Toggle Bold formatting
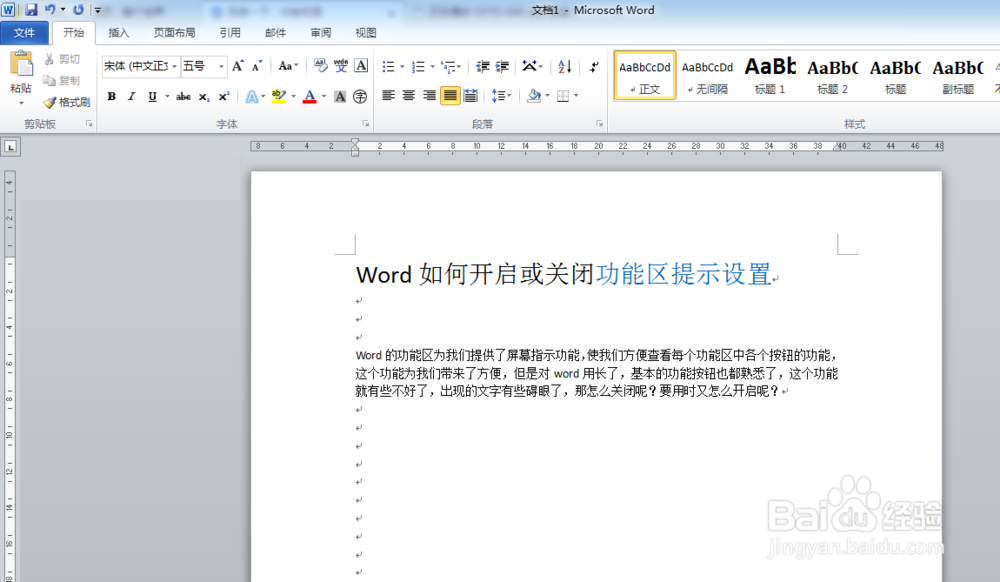This screenshot has height=582, width=1000. [112, 96]
